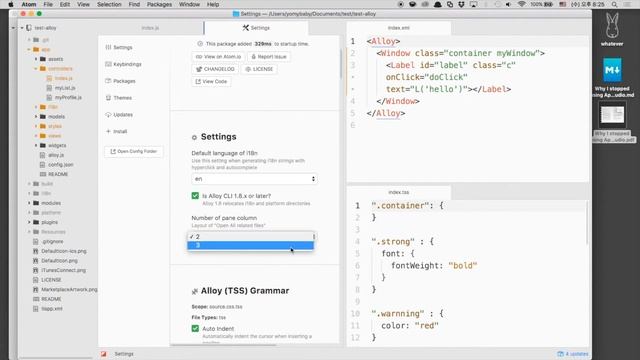Click the Dropbox icon in menu bar
Viewport: 640px width, 360px height.
tap(461, 4)
